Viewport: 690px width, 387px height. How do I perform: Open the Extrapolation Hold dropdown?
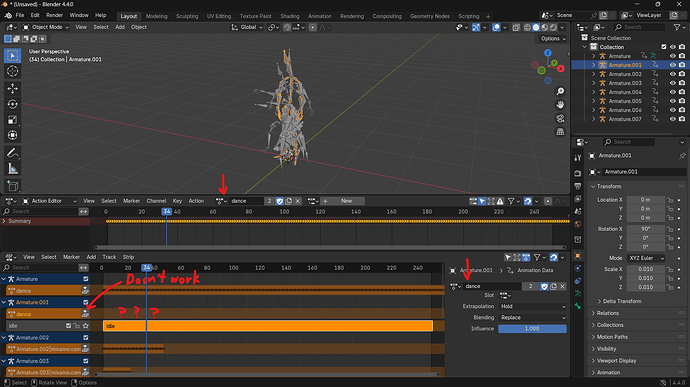pos(532,306)
